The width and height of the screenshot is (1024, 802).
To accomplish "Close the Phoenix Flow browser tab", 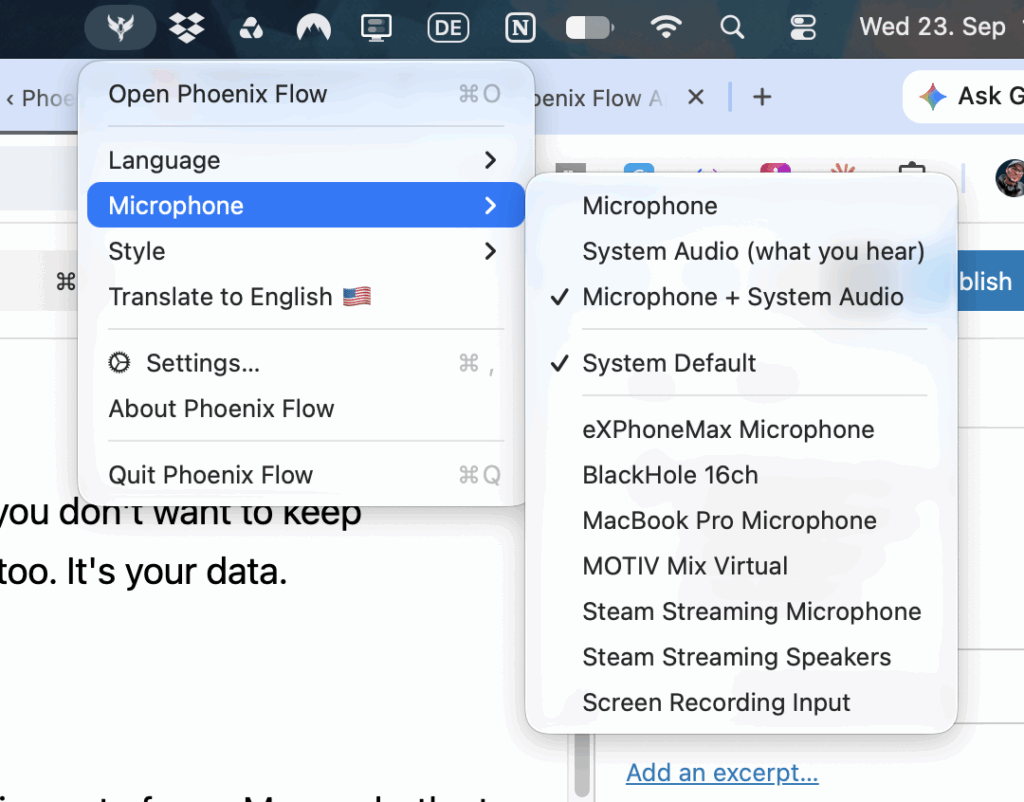I will pyautogui.click(x=696, y=97).
